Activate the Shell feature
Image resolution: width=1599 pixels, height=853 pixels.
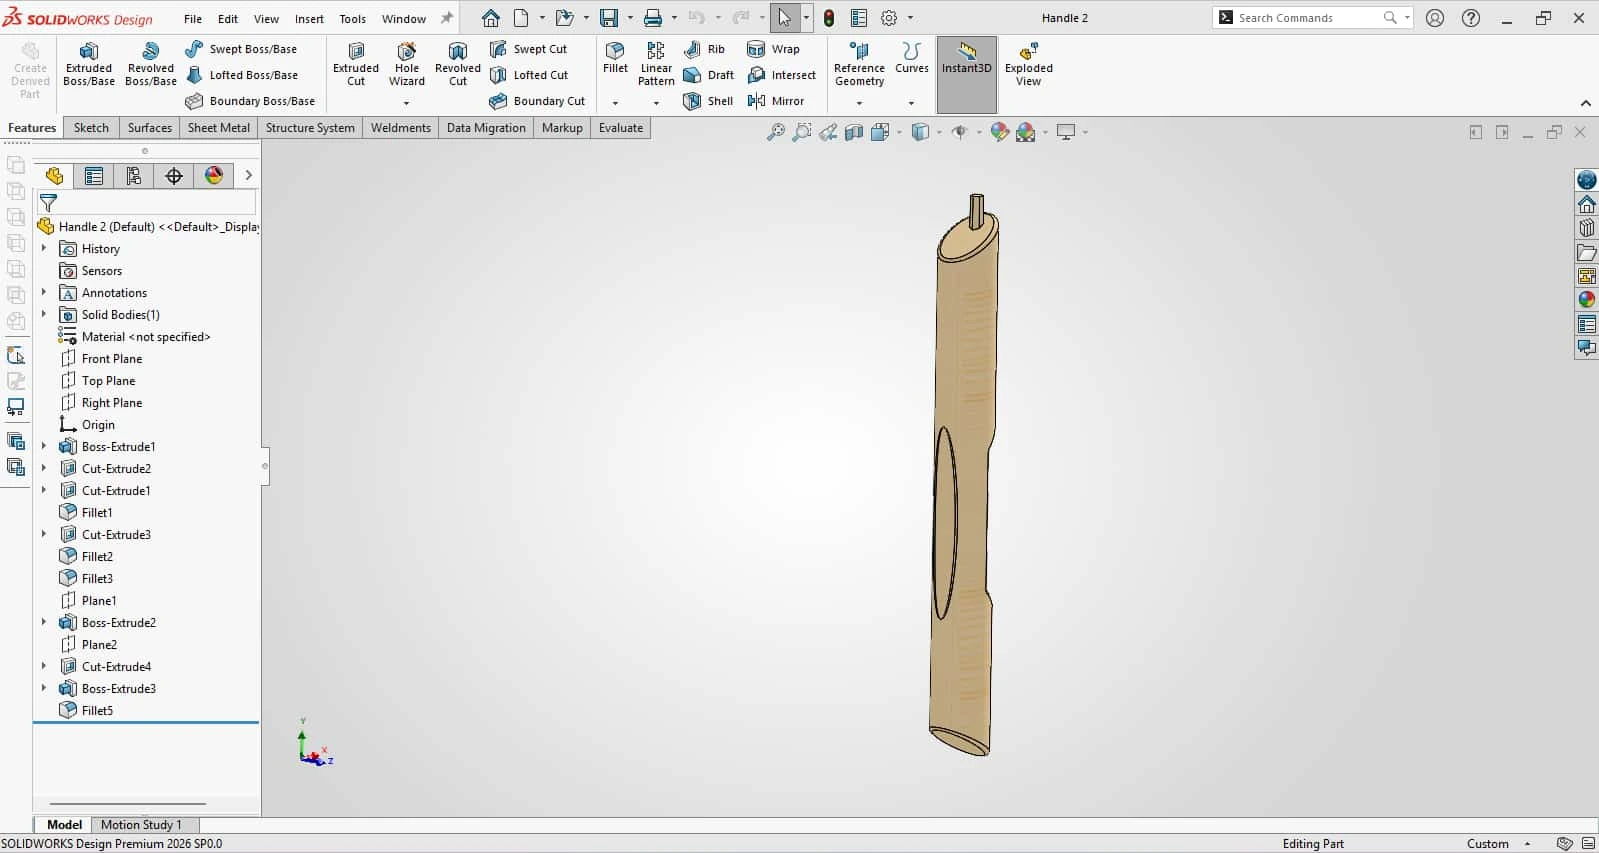(708, 101)
